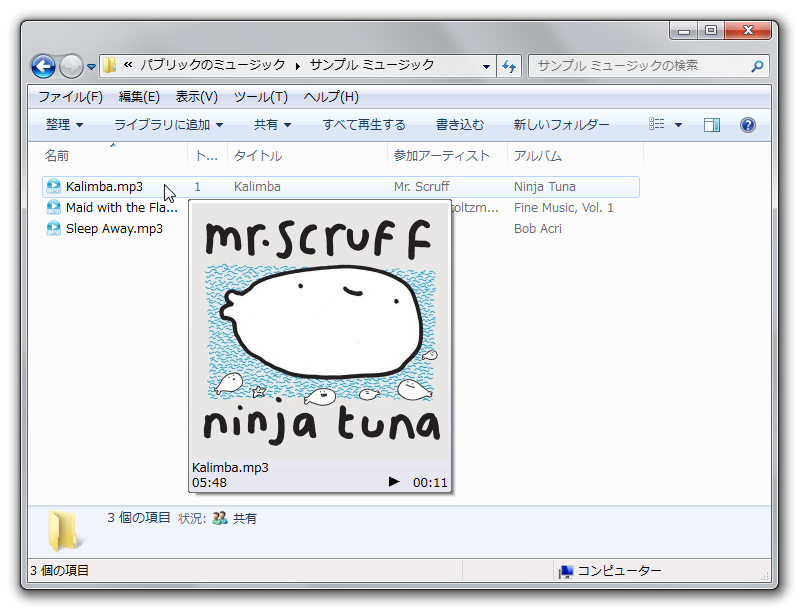The width and height of the screenshot is (799, 610).
Task: Click the Sleep Away.mp3 file icon
Action: pos(54,228)
